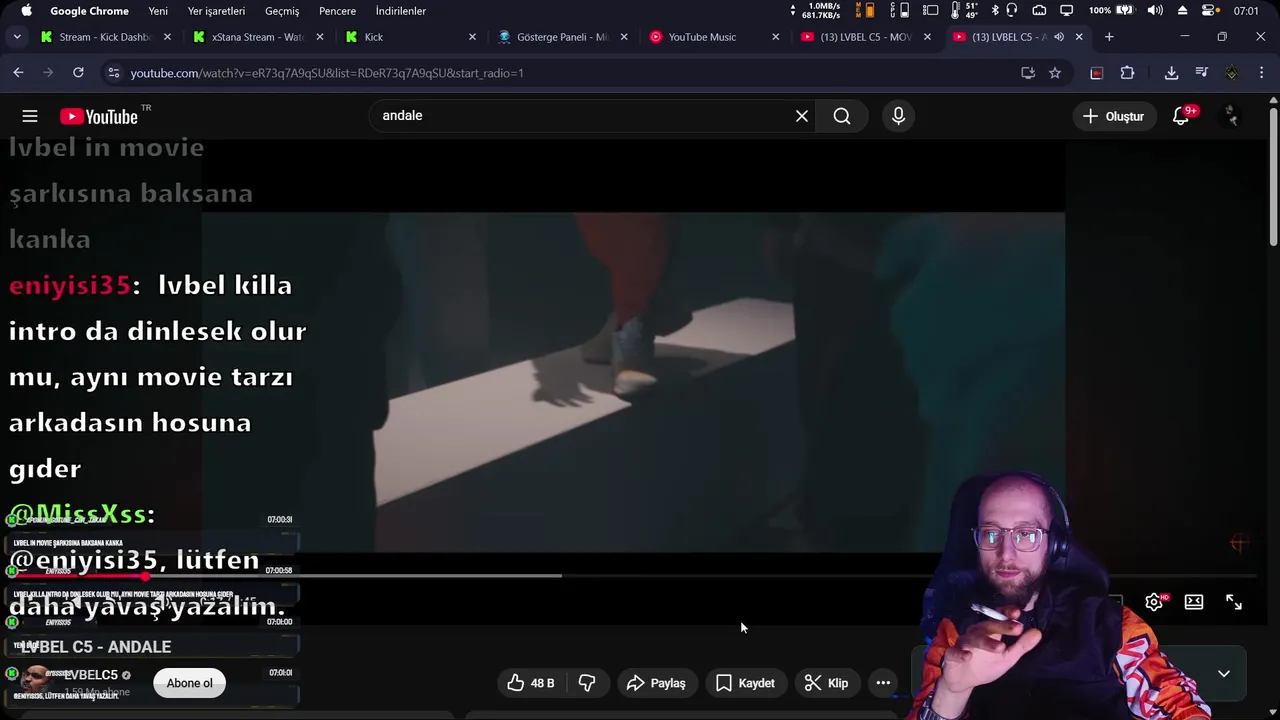Open the Chrome three-dot menu
This screenshot has height=720, width=1280.
[1262, 73]
